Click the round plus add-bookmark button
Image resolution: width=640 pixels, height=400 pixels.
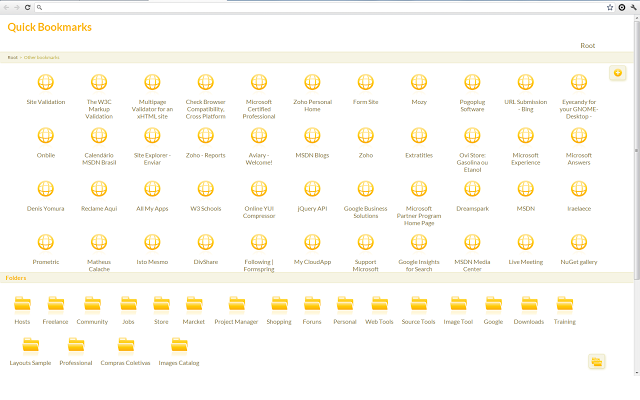[618, 73]
